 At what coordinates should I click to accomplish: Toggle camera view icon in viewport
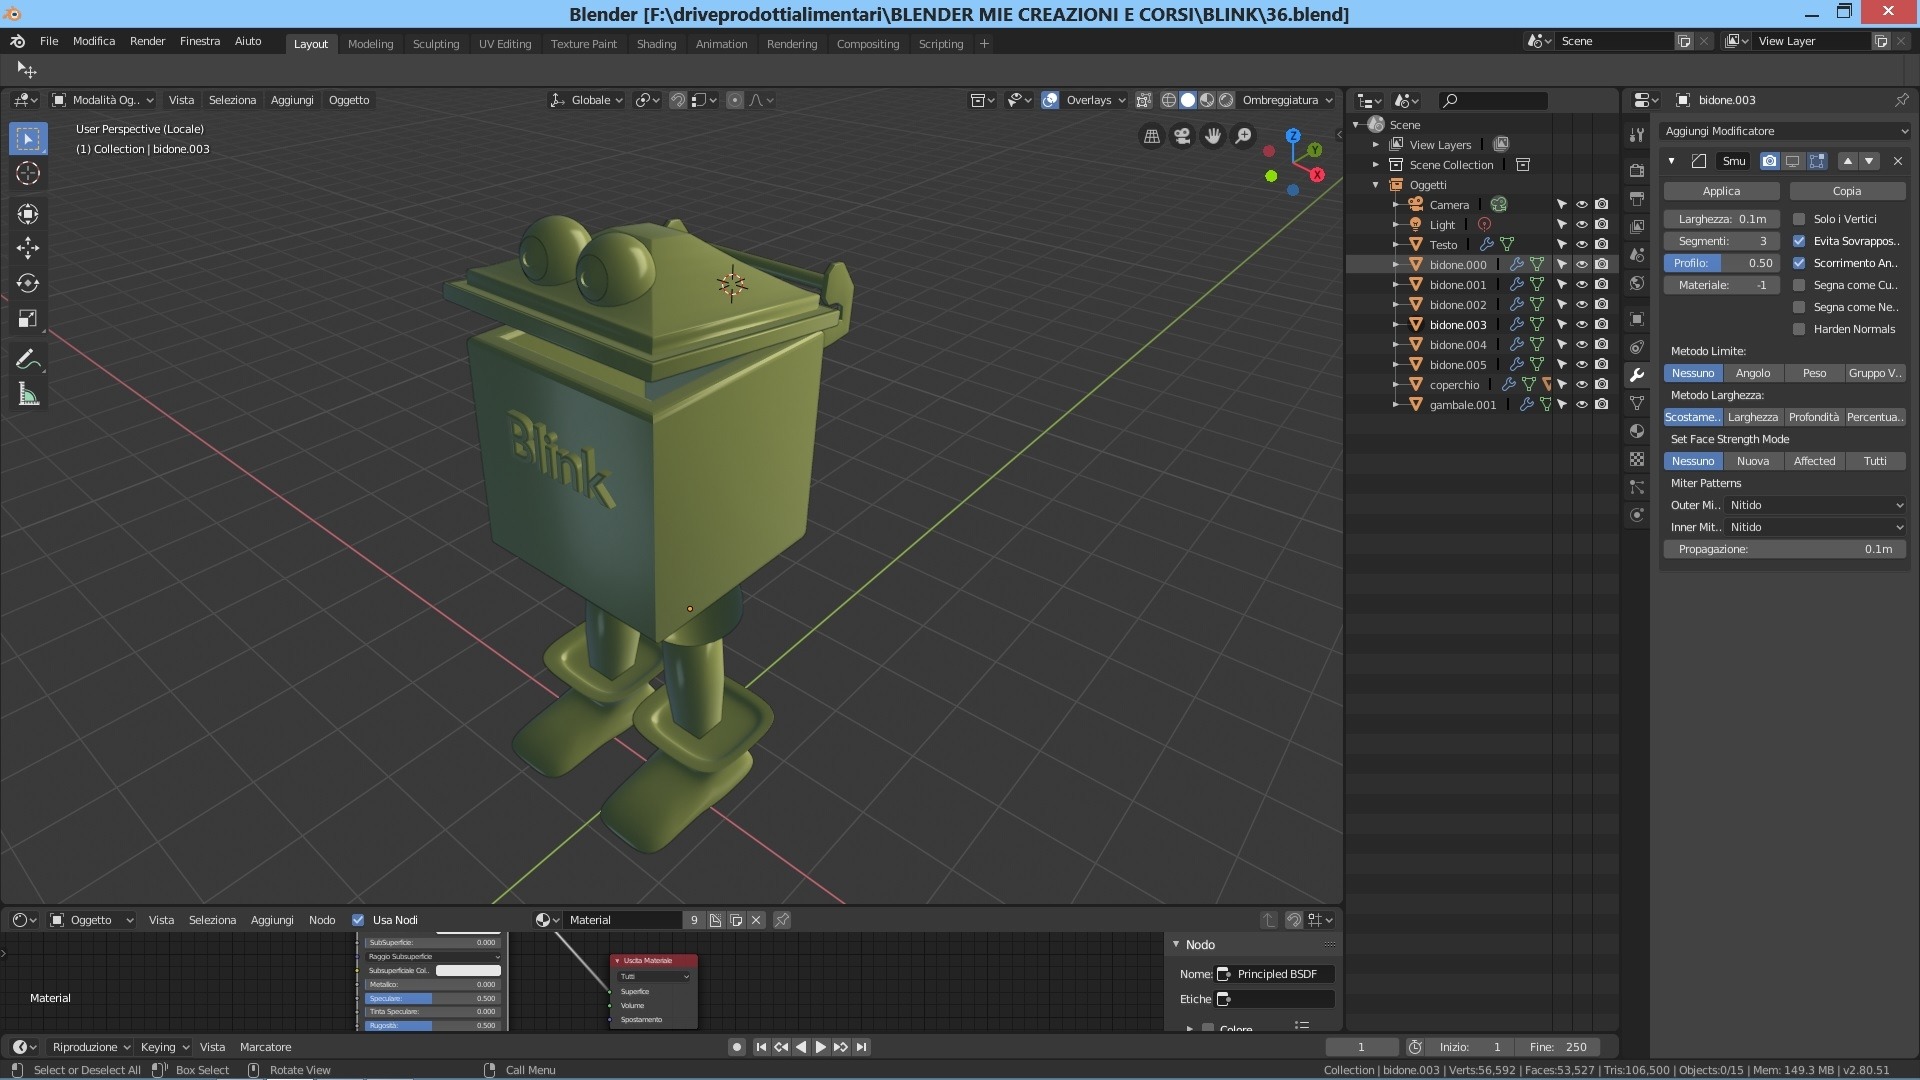tap(1182, 136)
